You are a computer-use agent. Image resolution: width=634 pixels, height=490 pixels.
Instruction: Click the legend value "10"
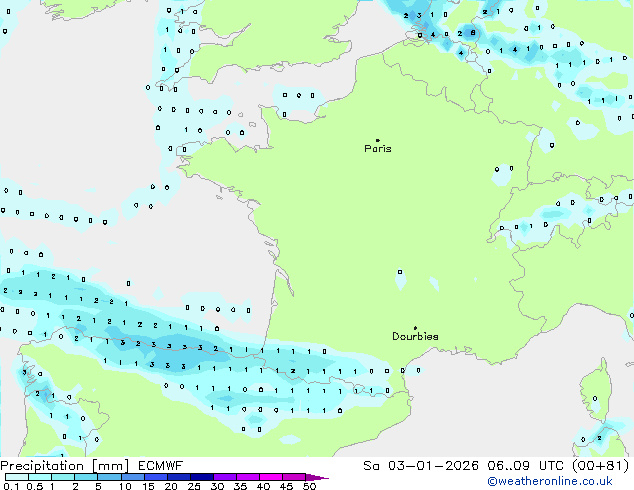[125, 486]
